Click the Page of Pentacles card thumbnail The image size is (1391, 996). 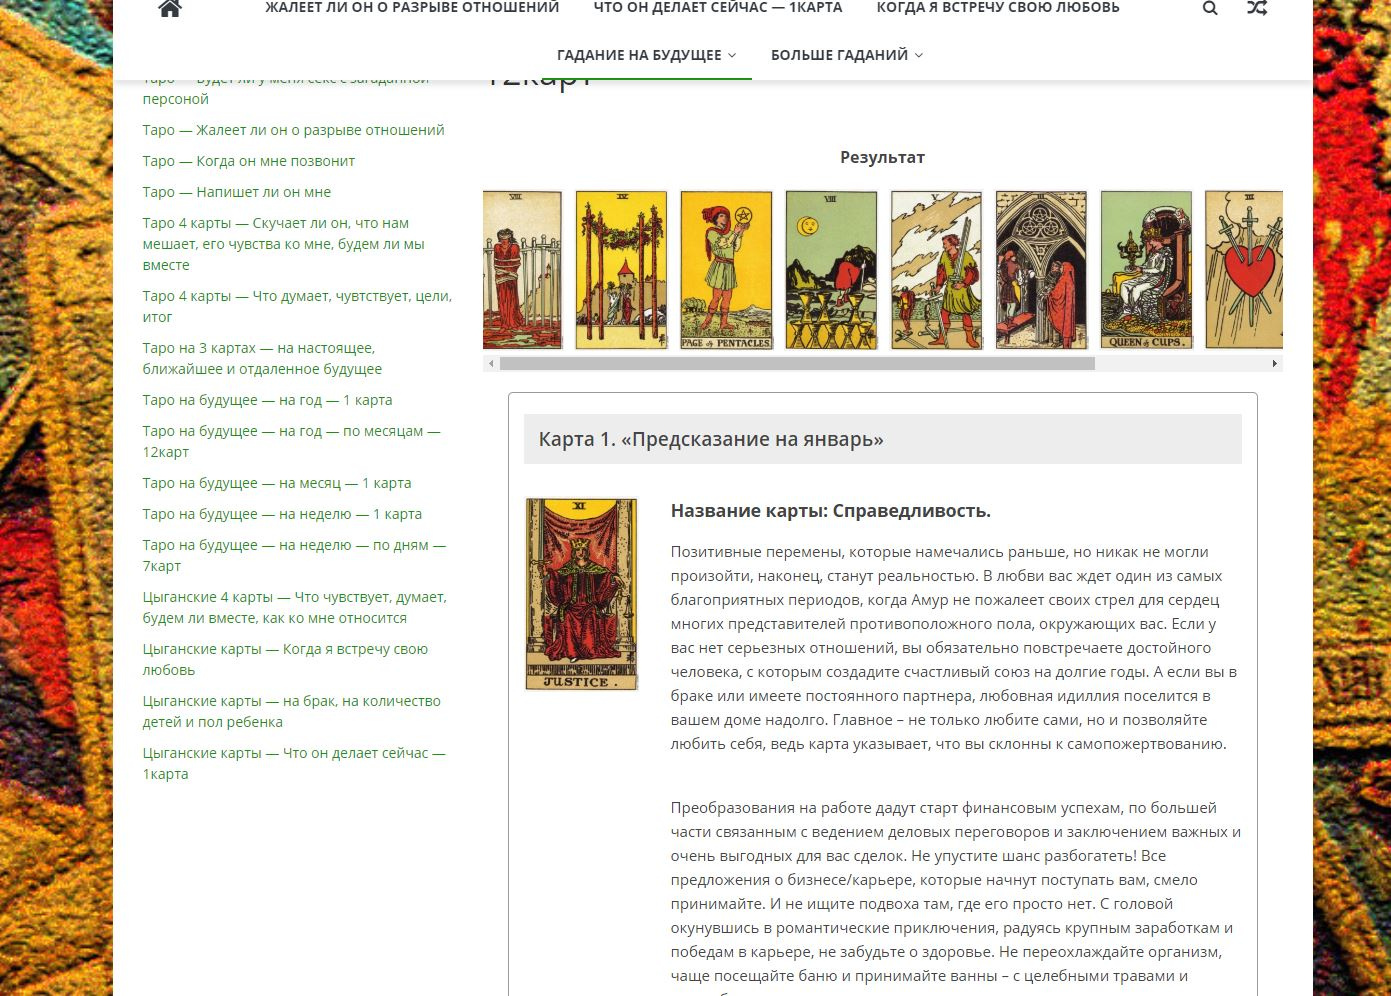pos(726,270)
